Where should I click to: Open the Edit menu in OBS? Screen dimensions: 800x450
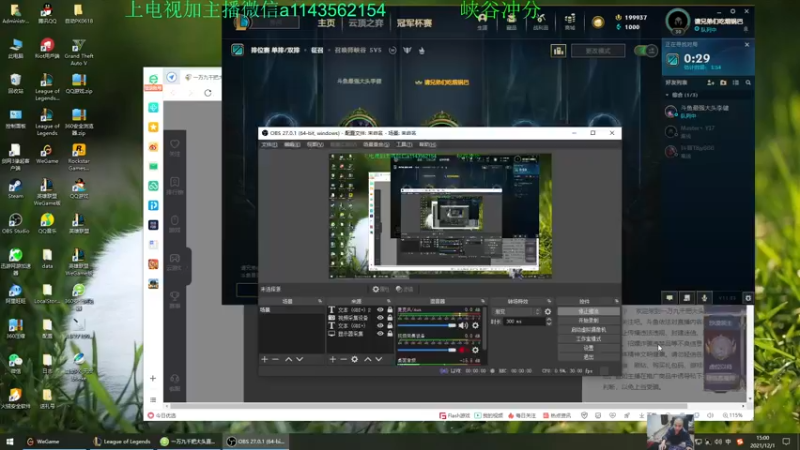coord(292,144)
